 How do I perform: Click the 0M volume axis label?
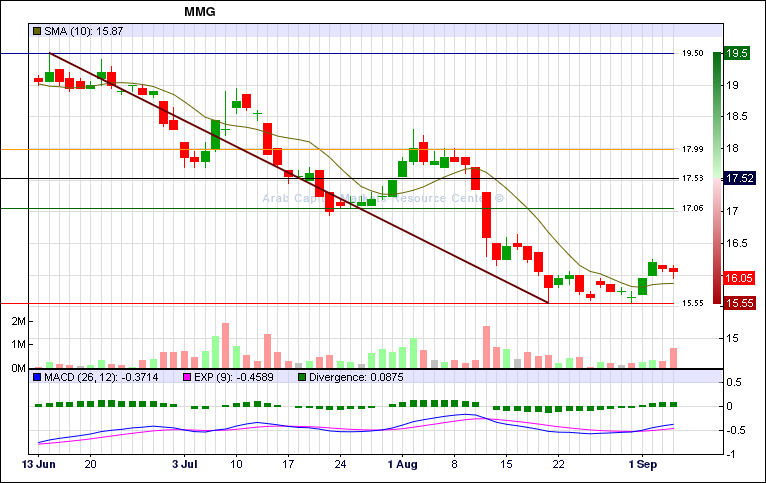tap(19, 368)
